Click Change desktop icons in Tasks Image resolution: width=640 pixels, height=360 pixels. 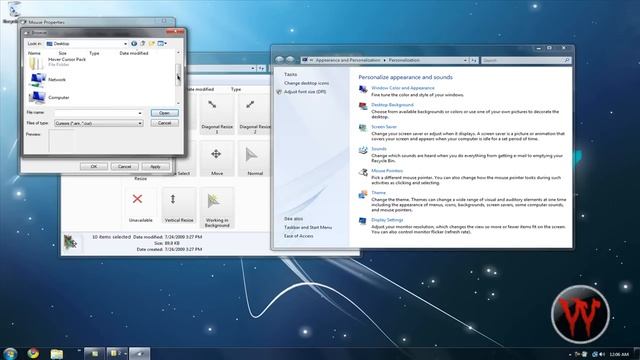tap(306, 83)
